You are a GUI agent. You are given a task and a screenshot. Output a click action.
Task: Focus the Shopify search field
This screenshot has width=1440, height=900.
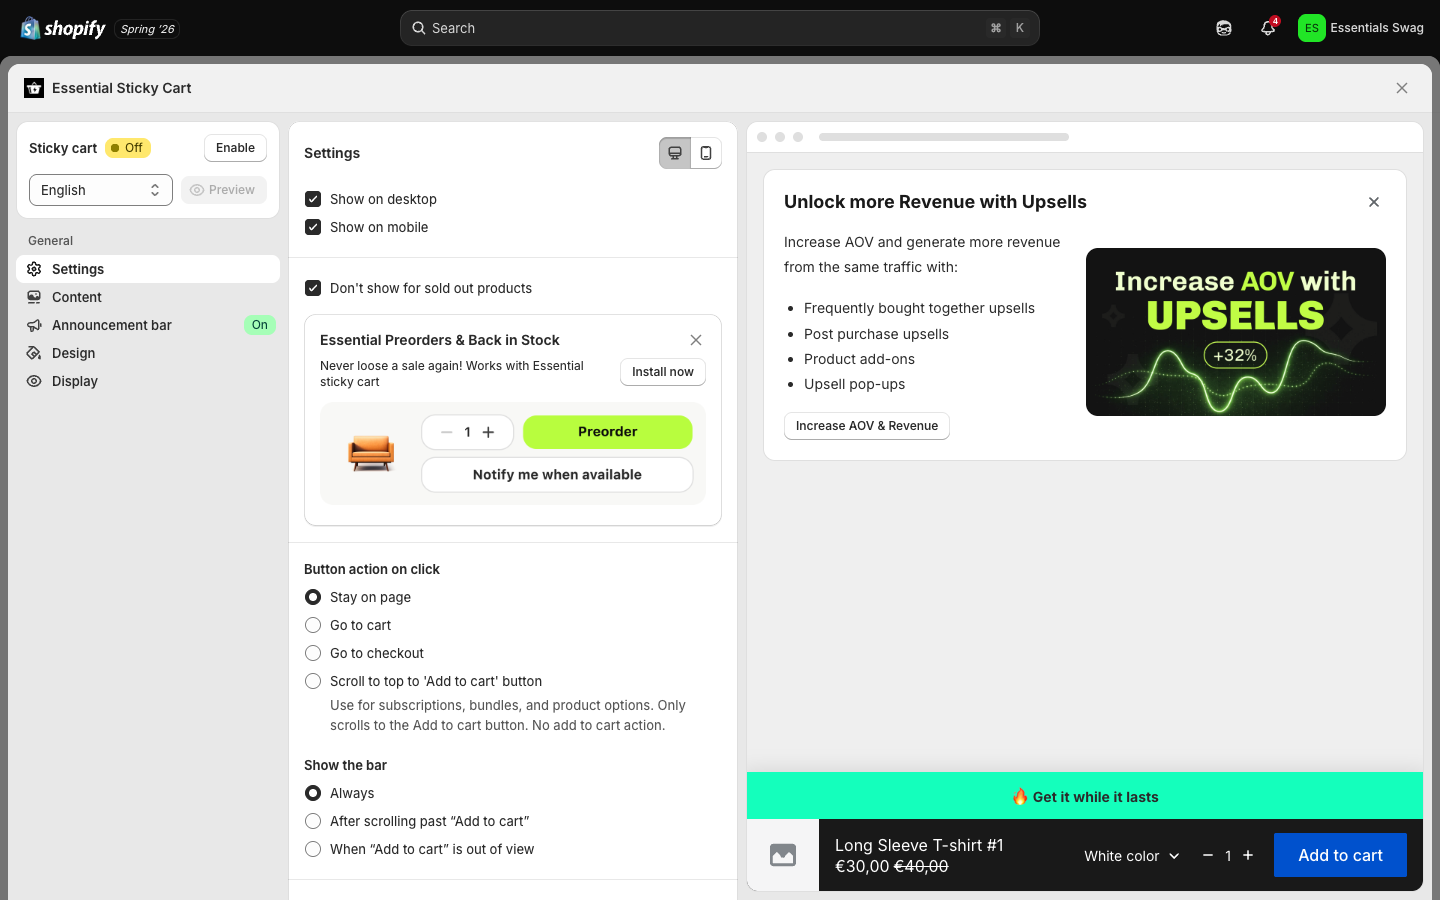pyautogui.click(x=720, y=28)
